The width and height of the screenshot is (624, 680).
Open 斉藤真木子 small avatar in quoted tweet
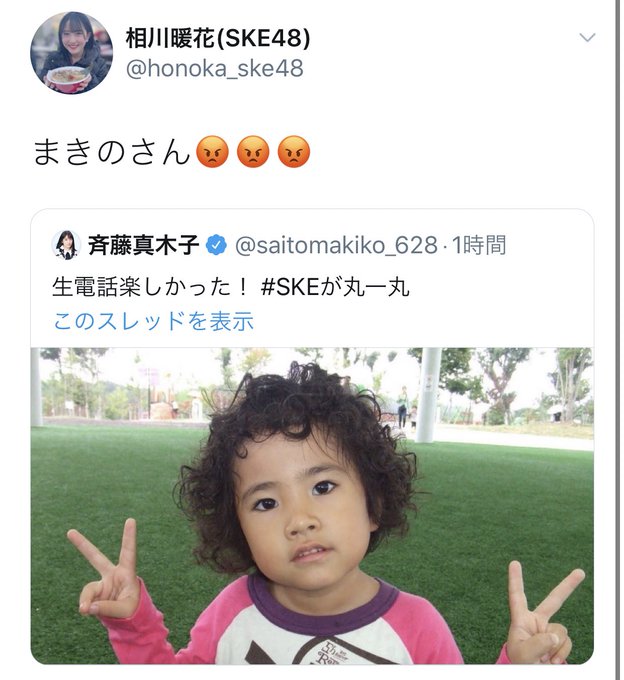click(66, 245)
